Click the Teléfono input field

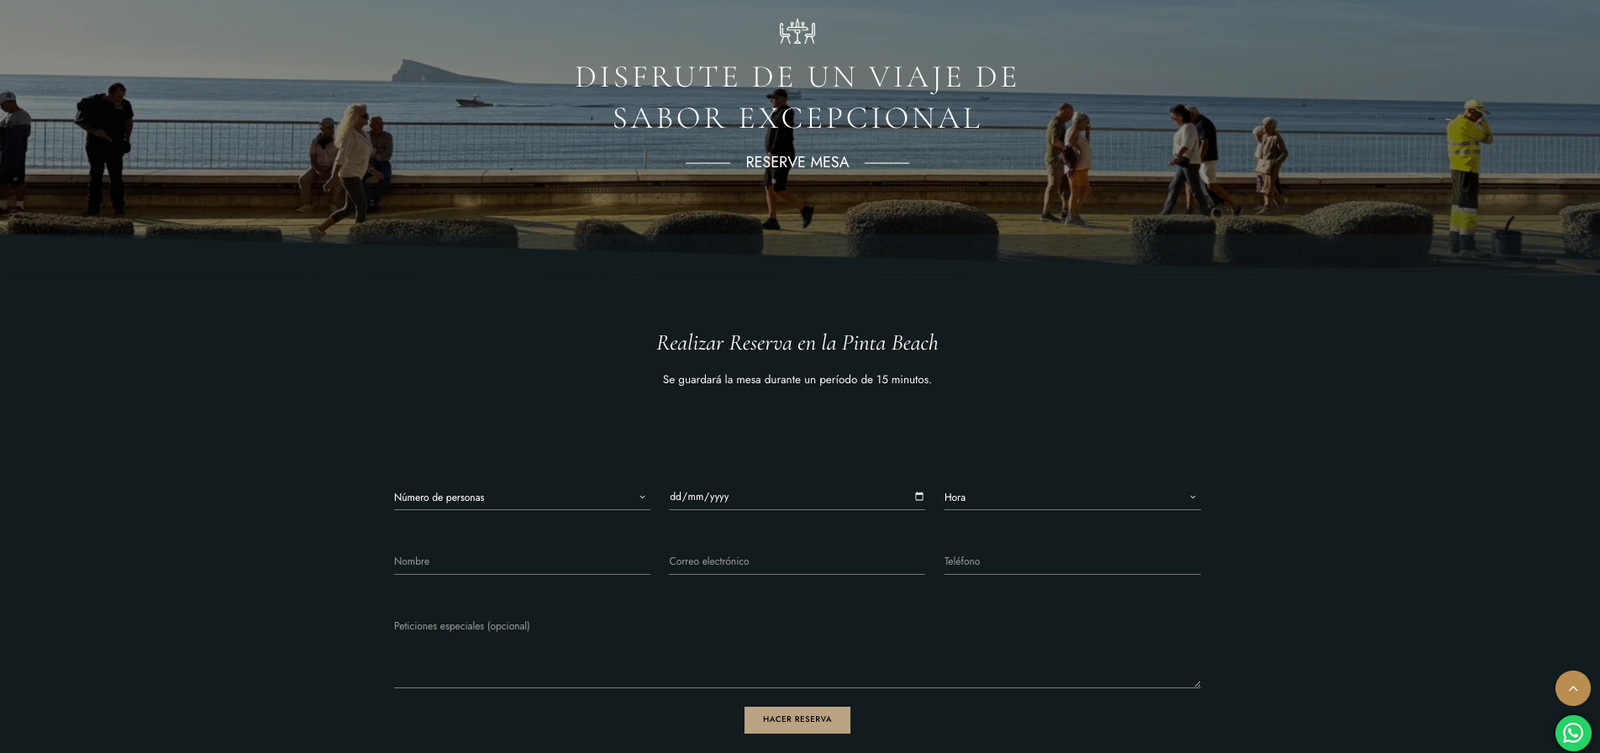(x=1072, y=561)
